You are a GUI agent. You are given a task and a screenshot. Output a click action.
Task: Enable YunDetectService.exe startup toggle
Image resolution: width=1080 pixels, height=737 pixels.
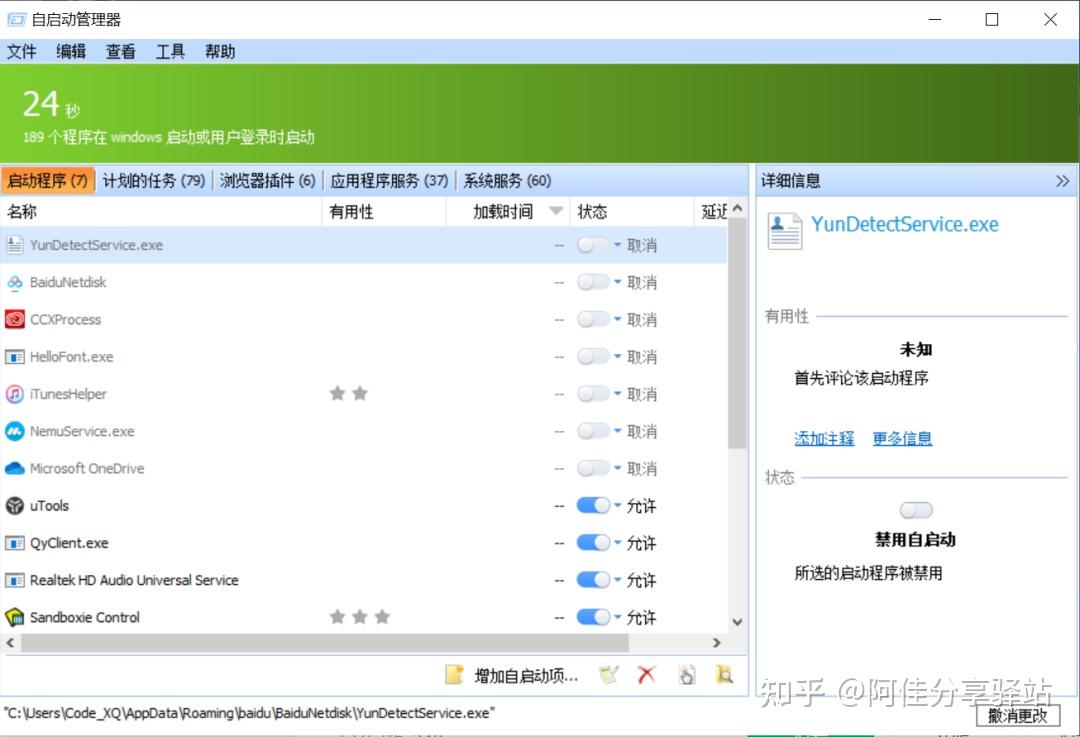[593, 245]
